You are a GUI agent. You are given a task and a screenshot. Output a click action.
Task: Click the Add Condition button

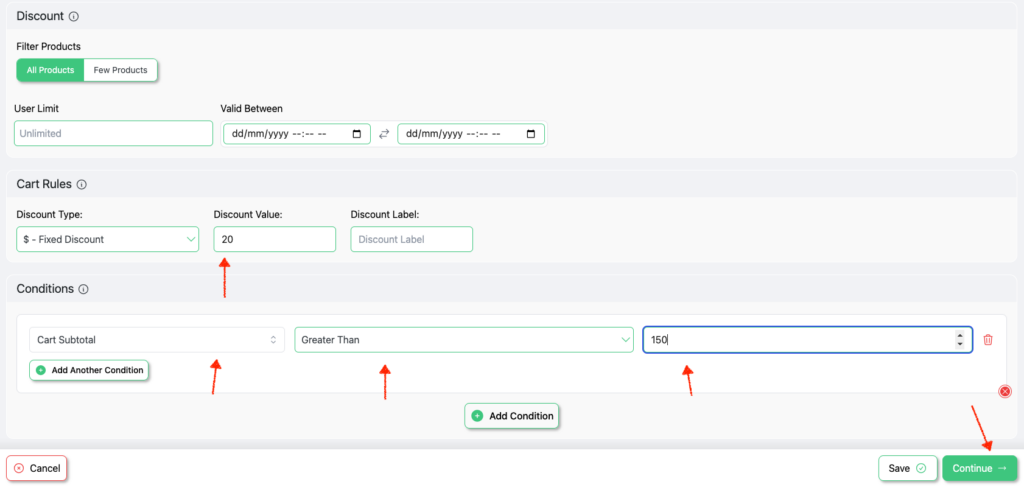coord(512,416)
